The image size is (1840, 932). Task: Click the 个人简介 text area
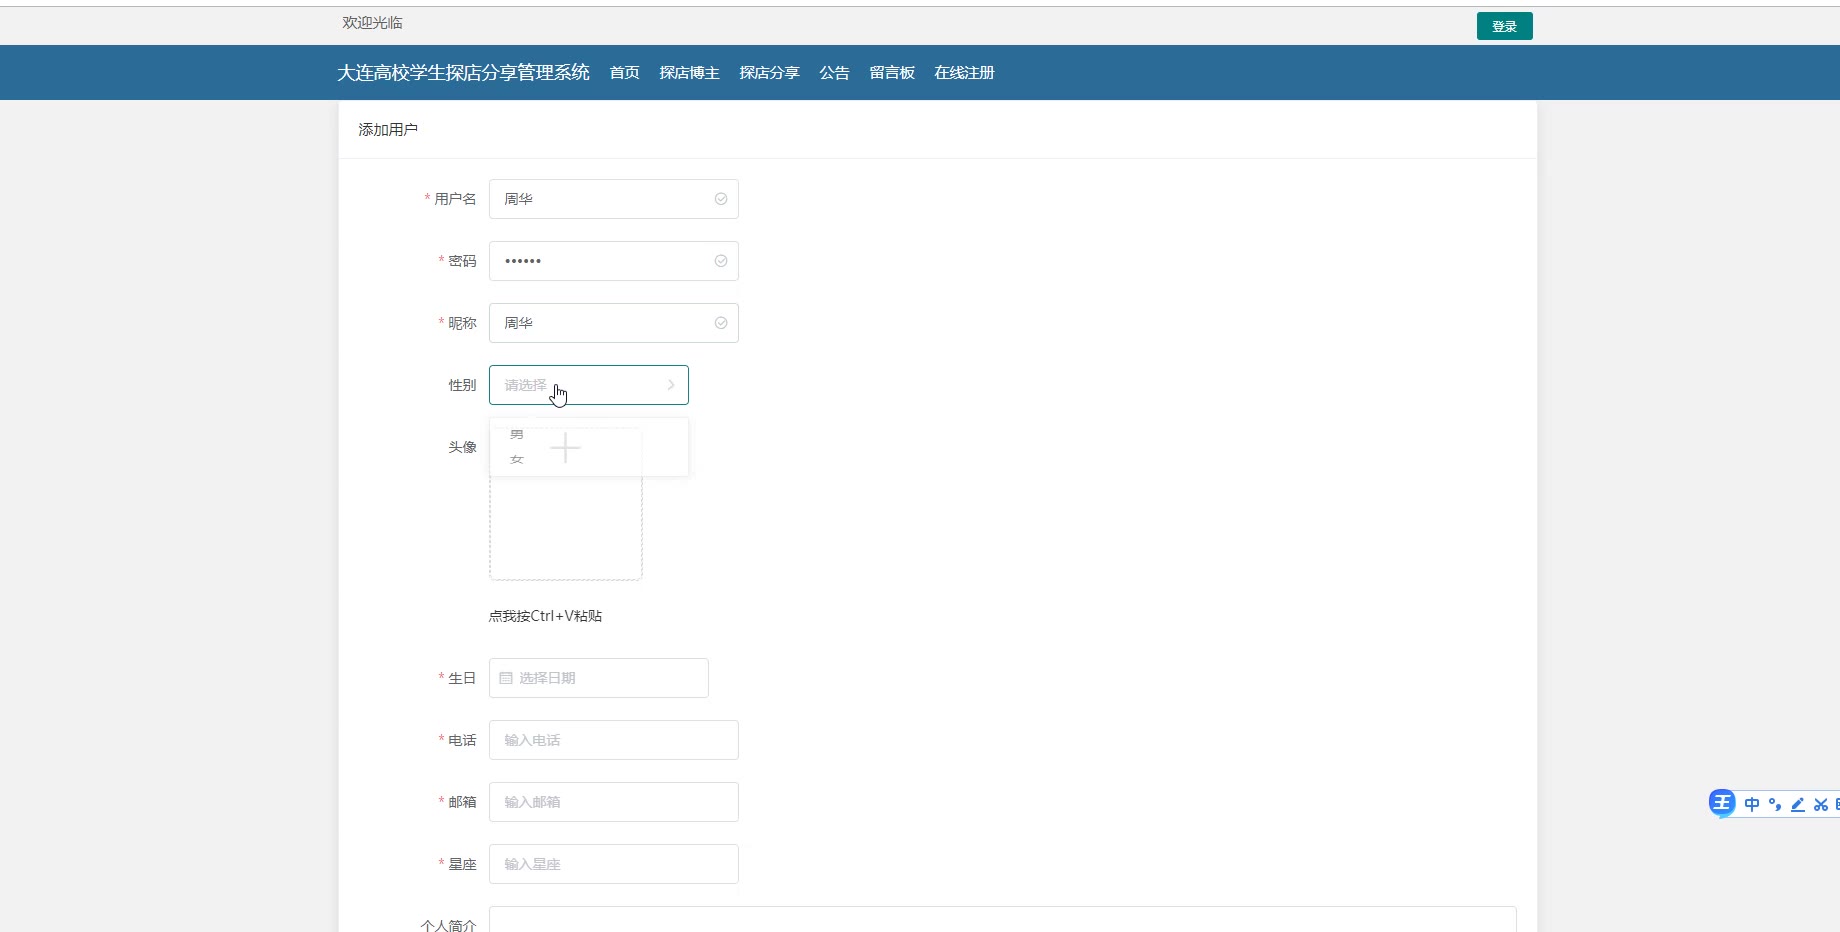click(1002, 919)
